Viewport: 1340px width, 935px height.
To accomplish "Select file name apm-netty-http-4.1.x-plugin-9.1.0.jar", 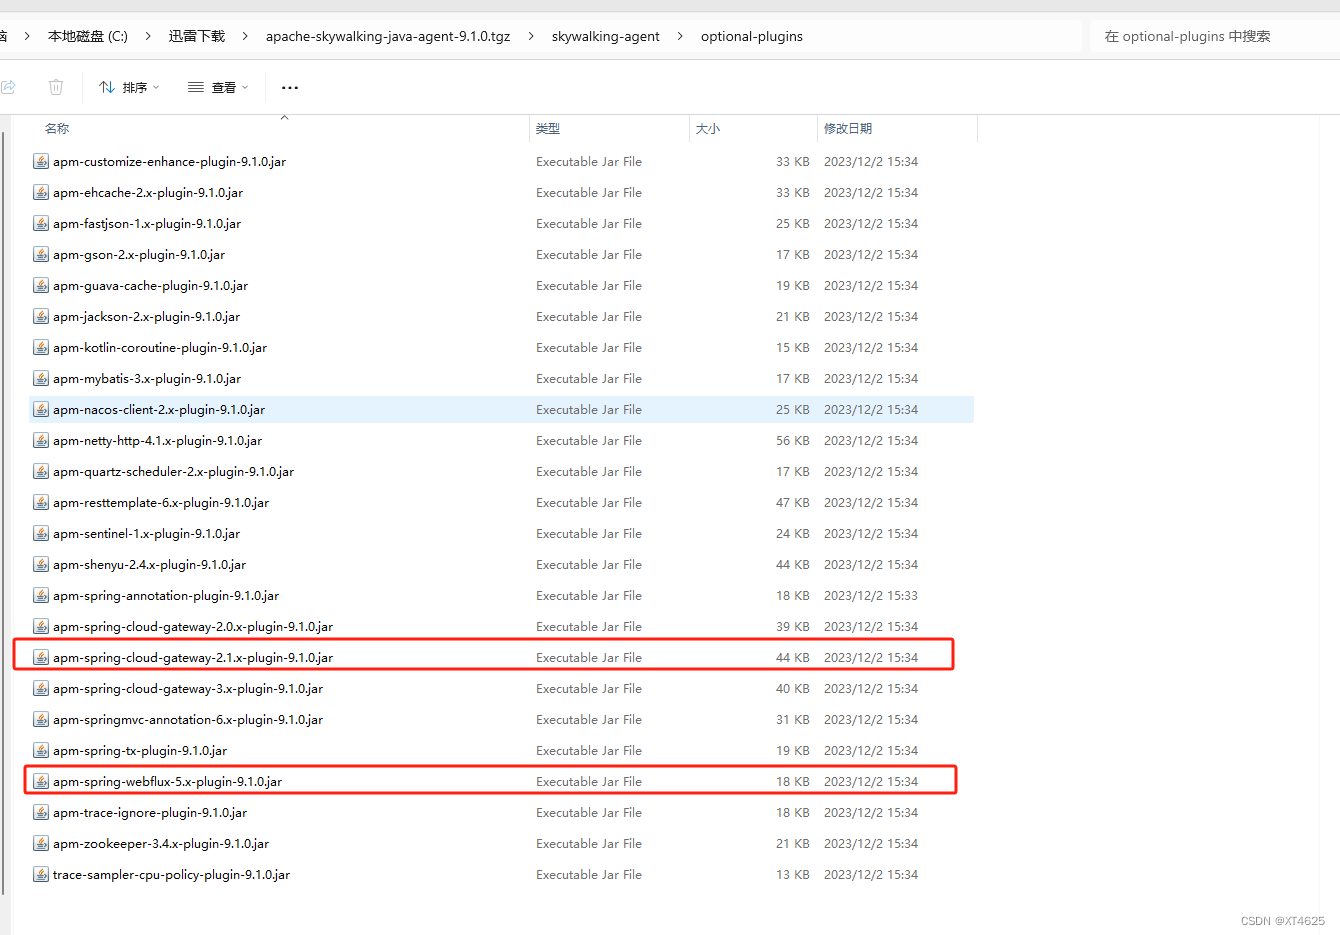I will [x=157, y=440].
